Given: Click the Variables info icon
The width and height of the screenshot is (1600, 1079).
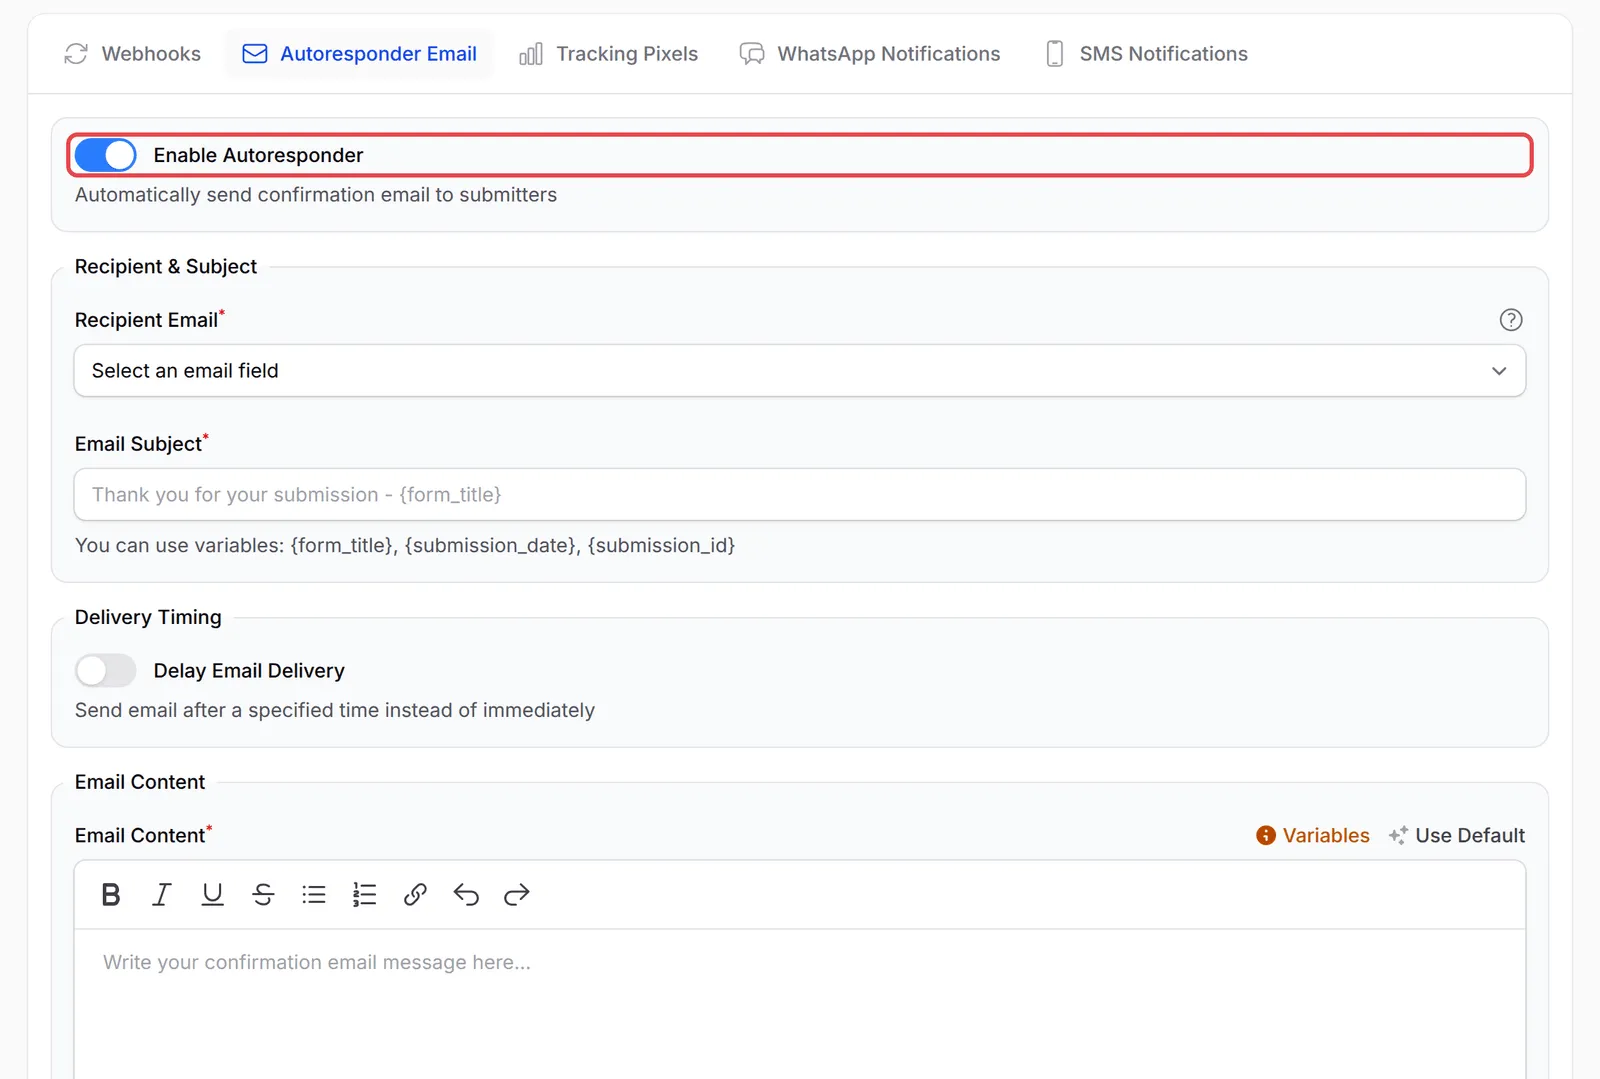Looking at the screenshot, I should point(1266,836).
